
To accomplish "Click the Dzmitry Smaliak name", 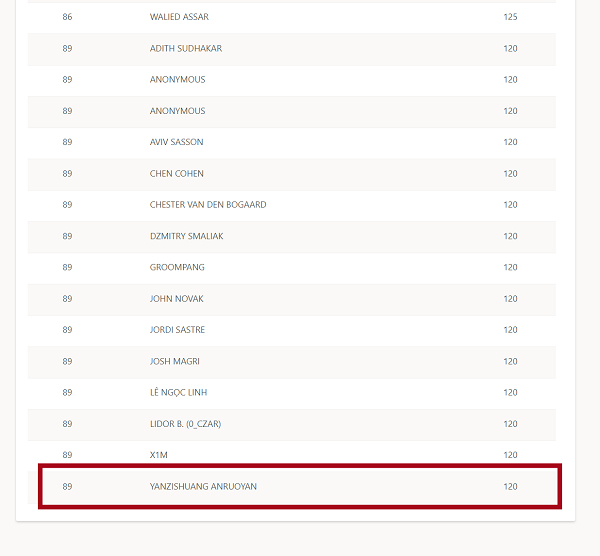I will (186, 236).
